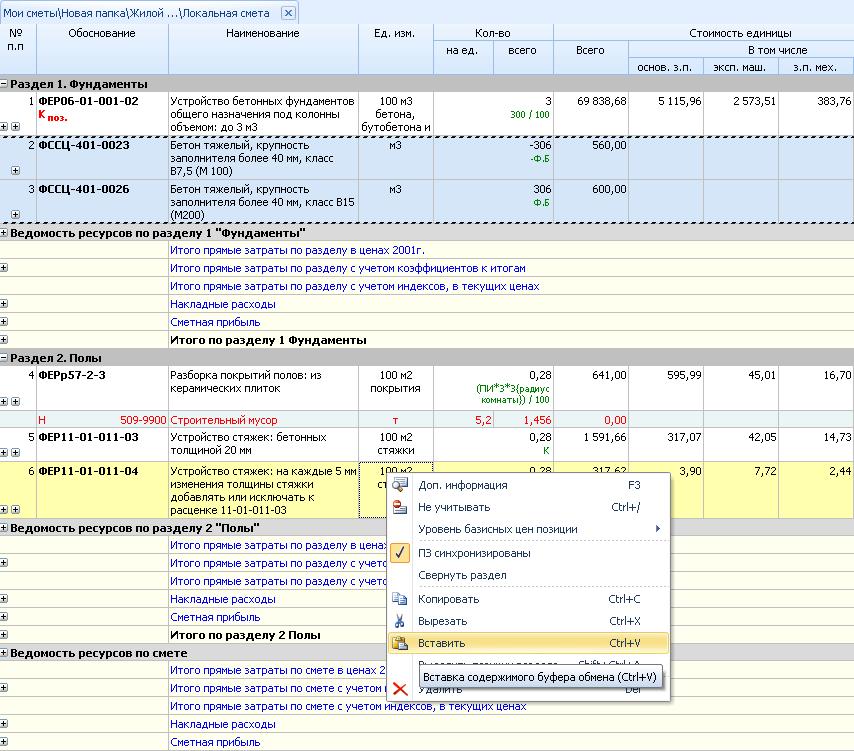Close the Локальная смета document tab
The width and height of the screenshot is (854, 751).
point(288,13)
